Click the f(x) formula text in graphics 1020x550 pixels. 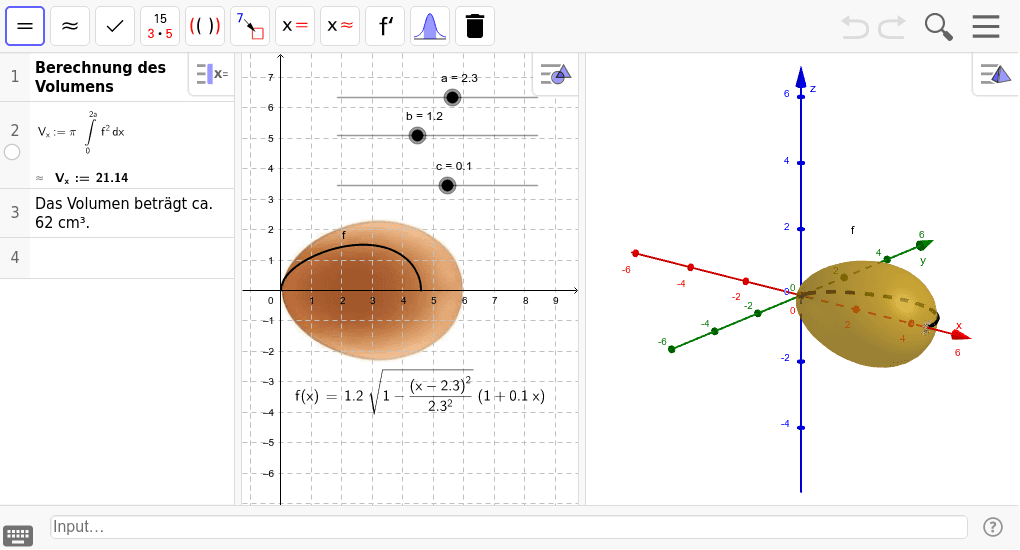tap(420, 392)
